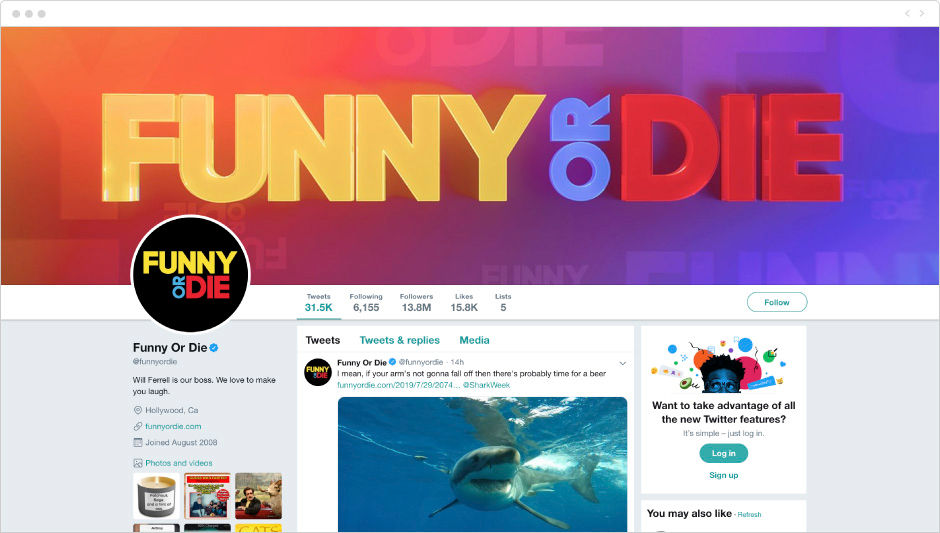
Task: Click the Funny Or Die name in tweet
Action: (362, 362)
